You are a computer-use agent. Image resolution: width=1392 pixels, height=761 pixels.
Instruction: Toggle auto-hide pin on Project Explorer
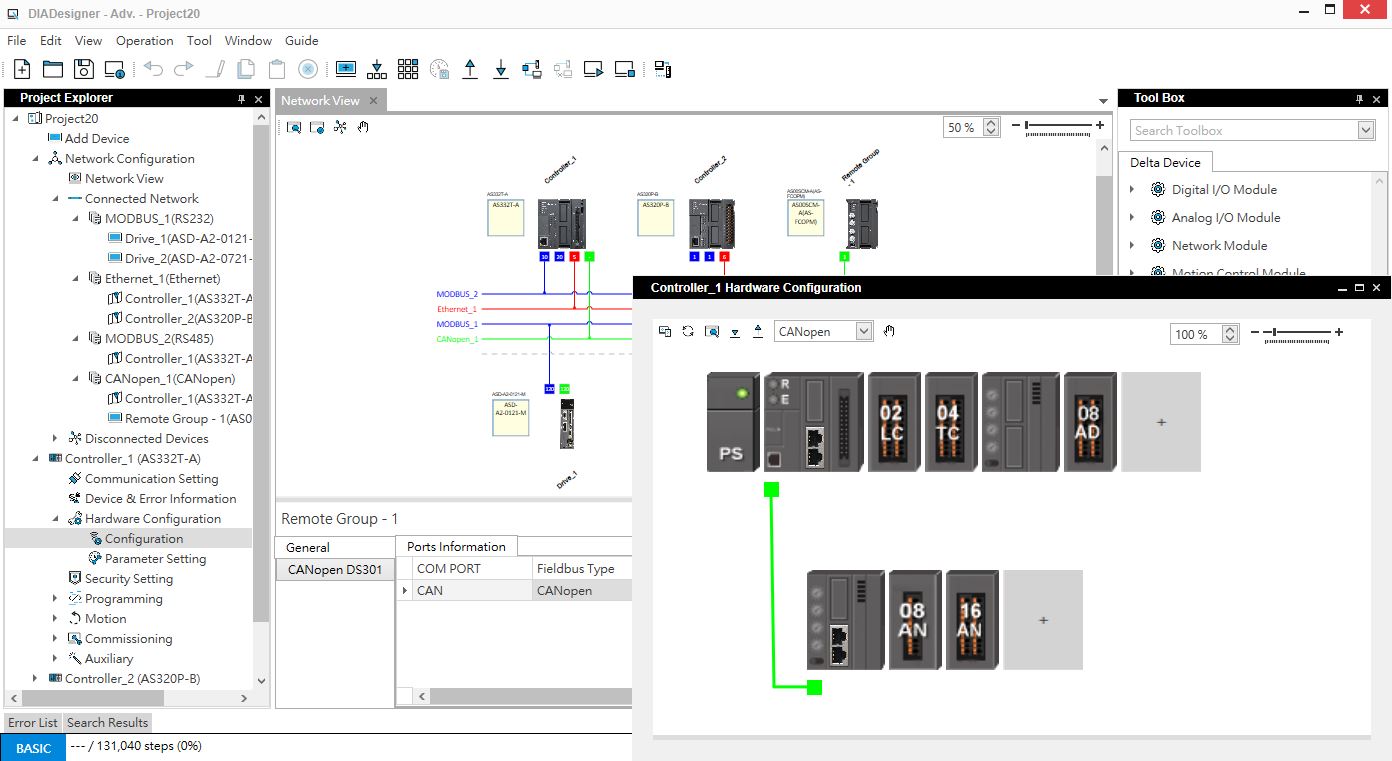[x=241, y=99]
